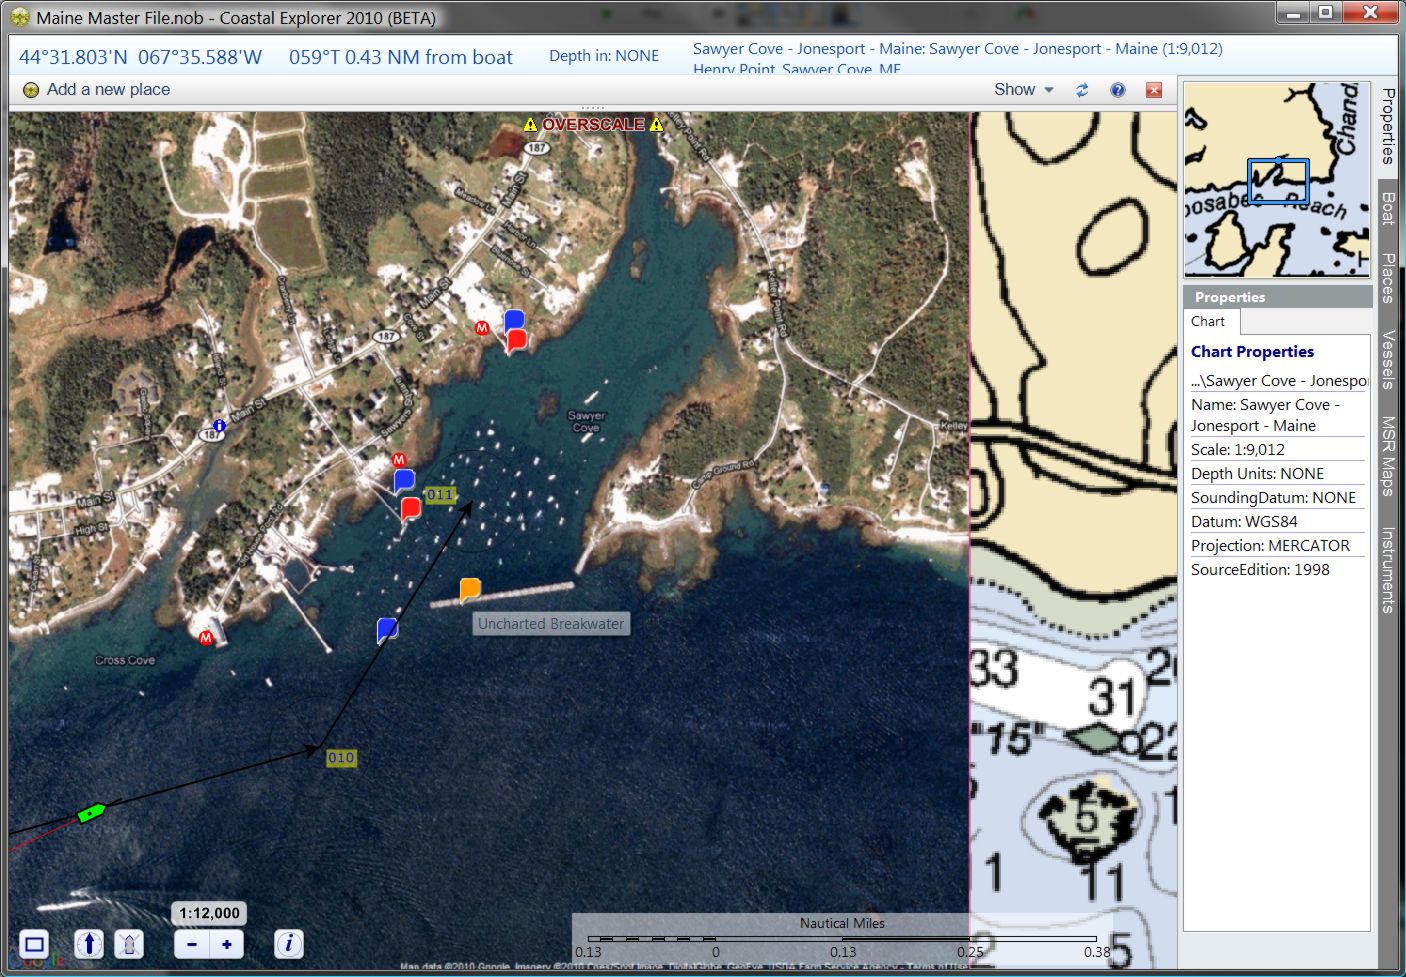The width and height of the screenshot is (1406, 977).
Task: Open the Boat side tab
Action: click(1388, 208)
